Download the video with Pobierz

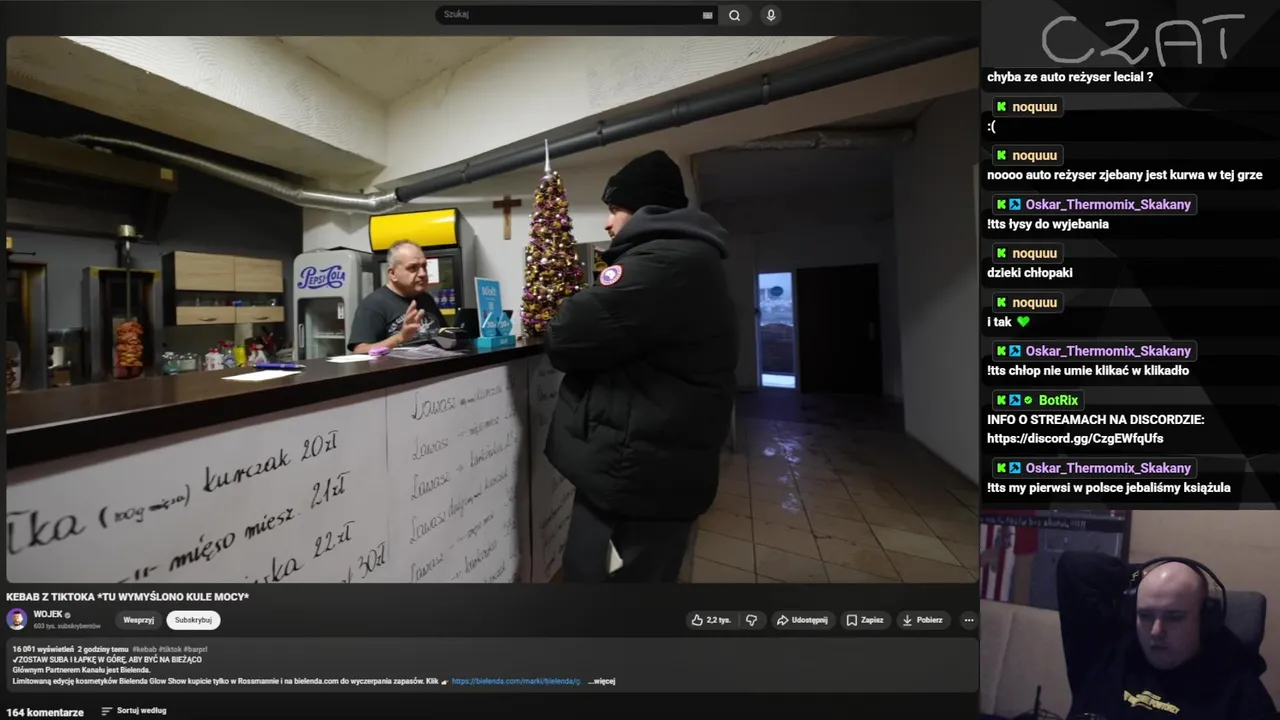pyautogui.click(x=922, y=620)
